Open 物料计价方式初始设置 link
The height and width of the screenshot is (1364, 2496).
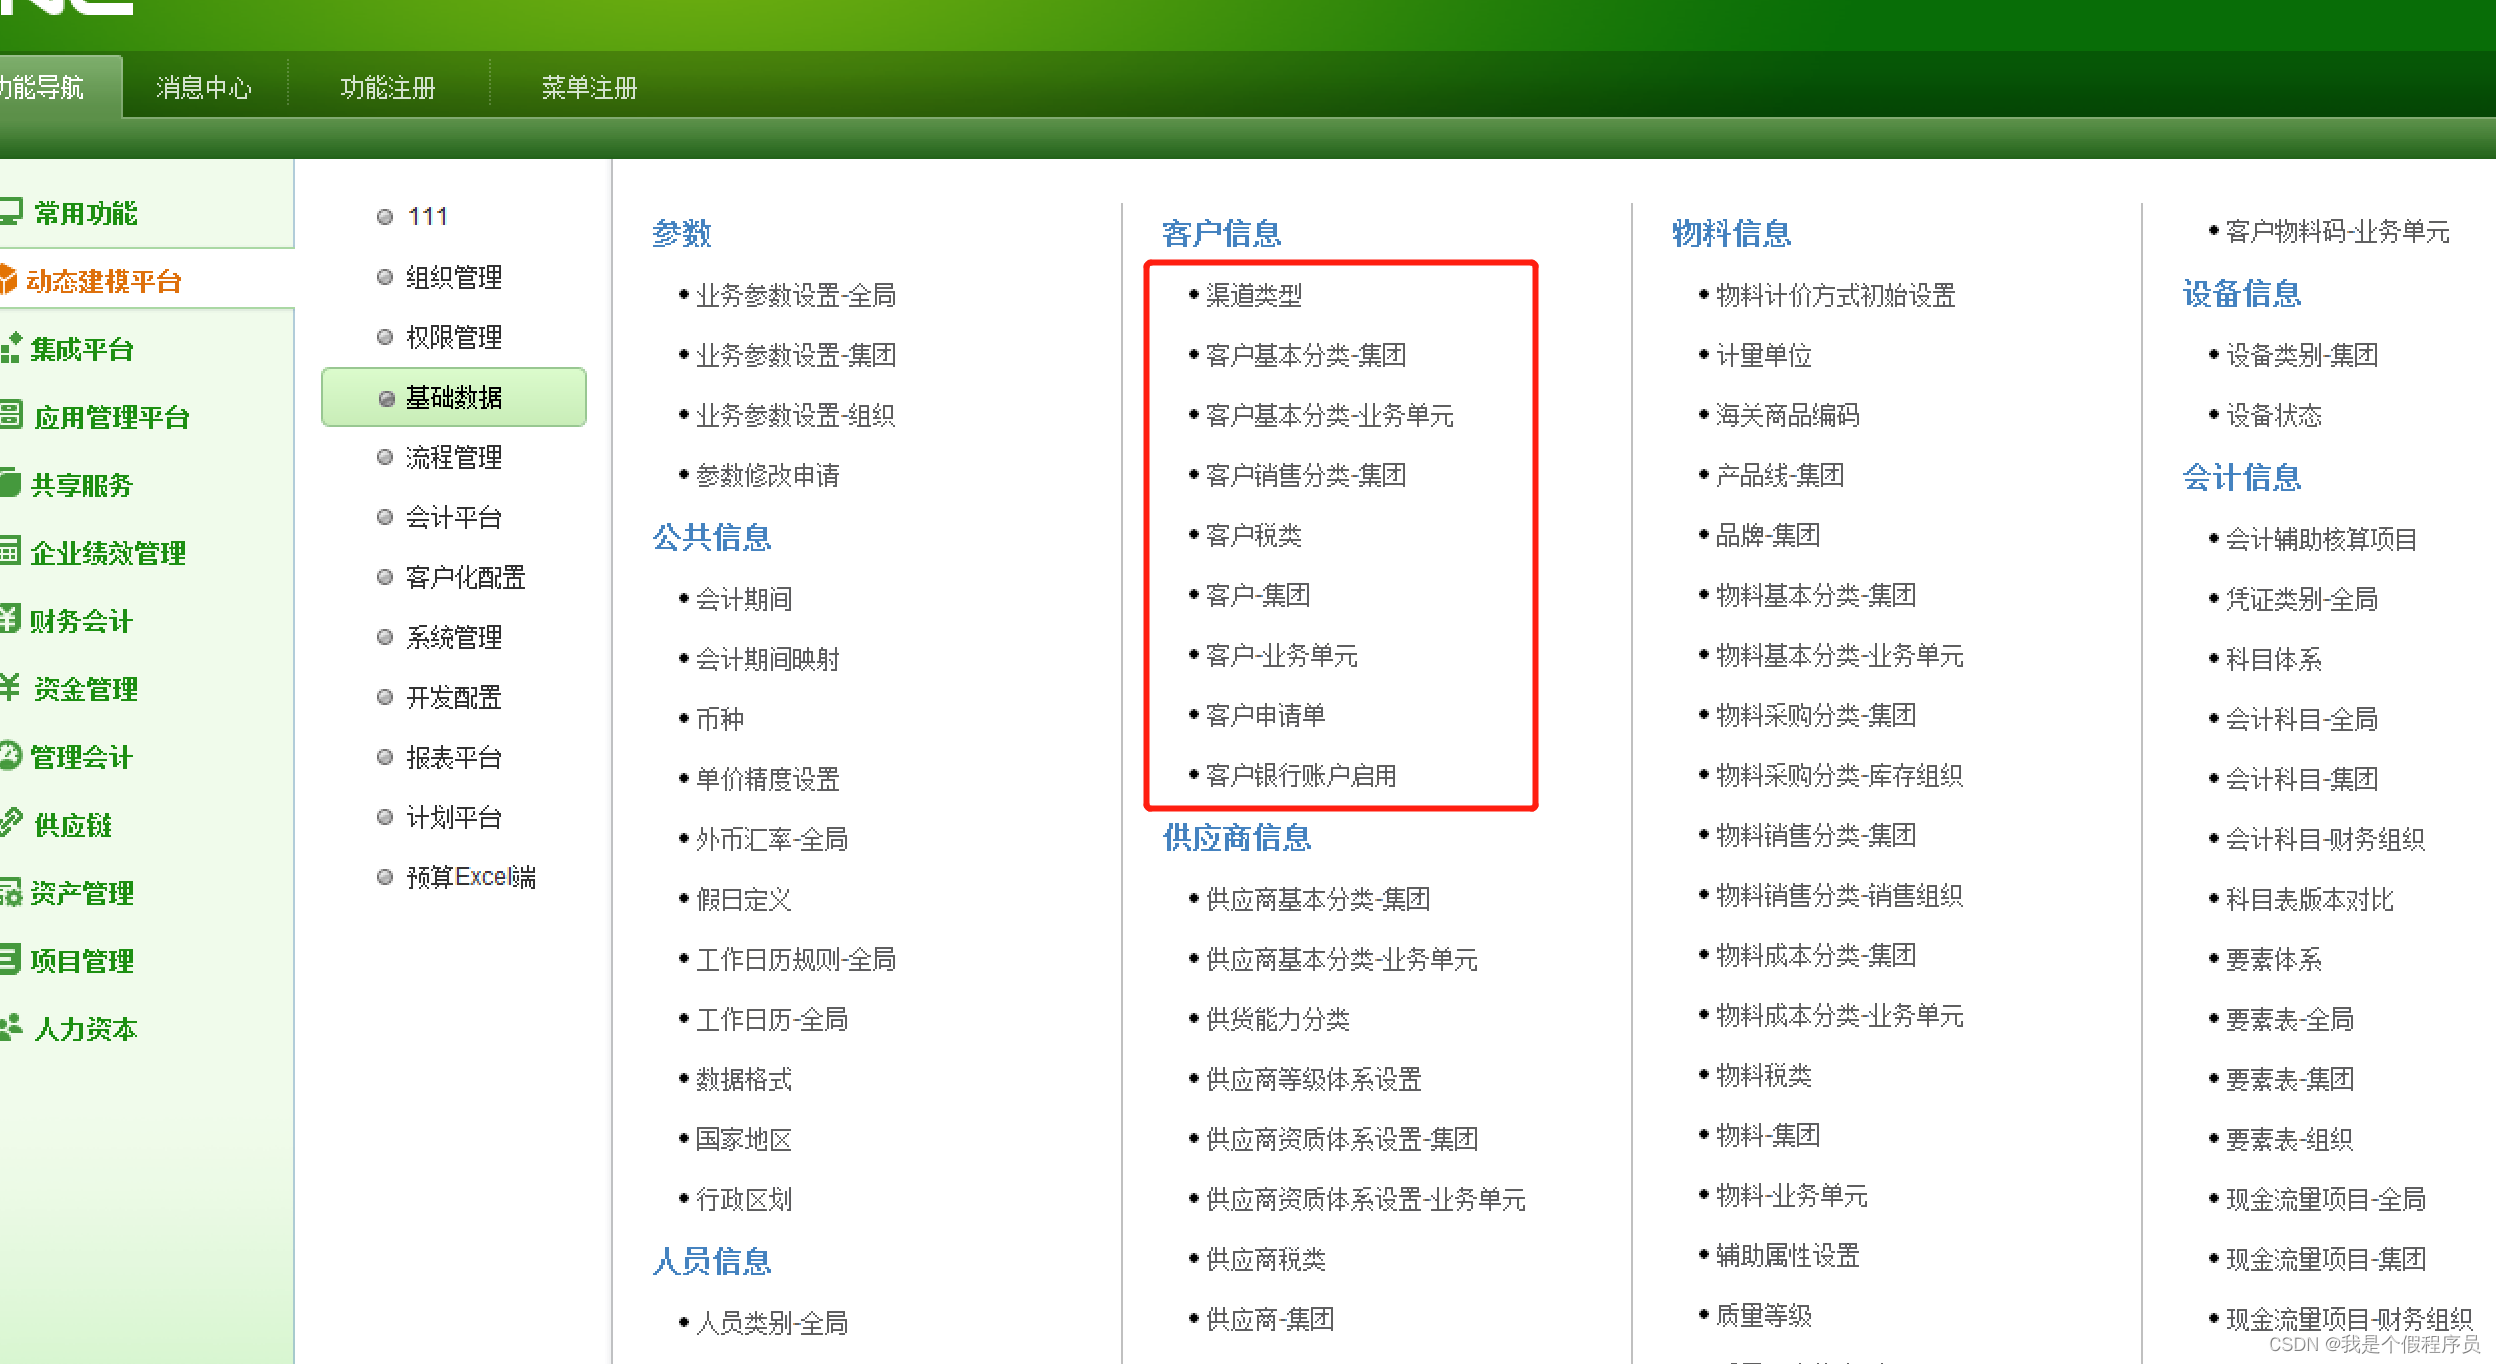click(1836, 295)
